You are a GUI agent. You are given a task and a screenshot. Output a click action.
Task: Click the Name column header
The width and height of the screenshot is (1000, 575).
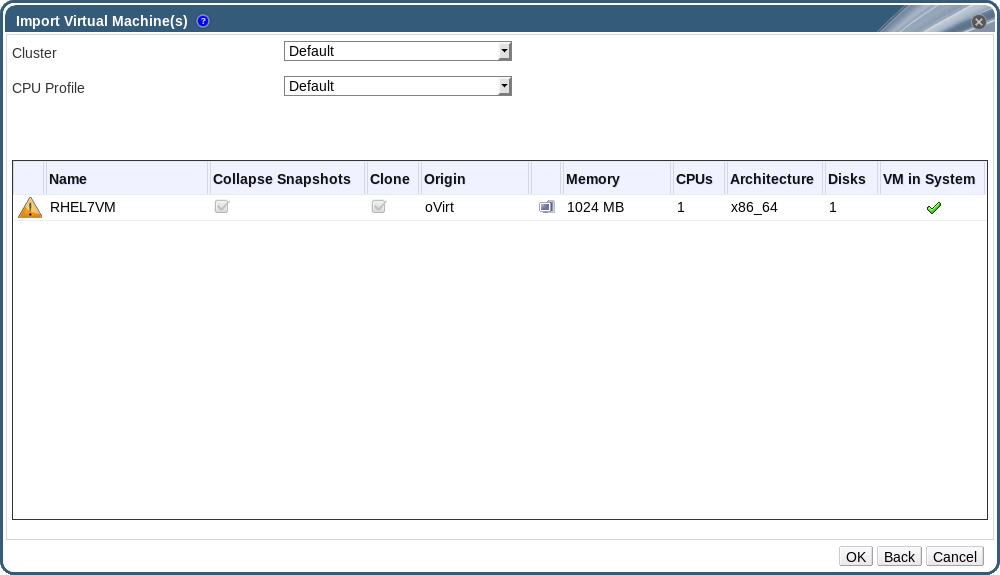coord(68,179)
